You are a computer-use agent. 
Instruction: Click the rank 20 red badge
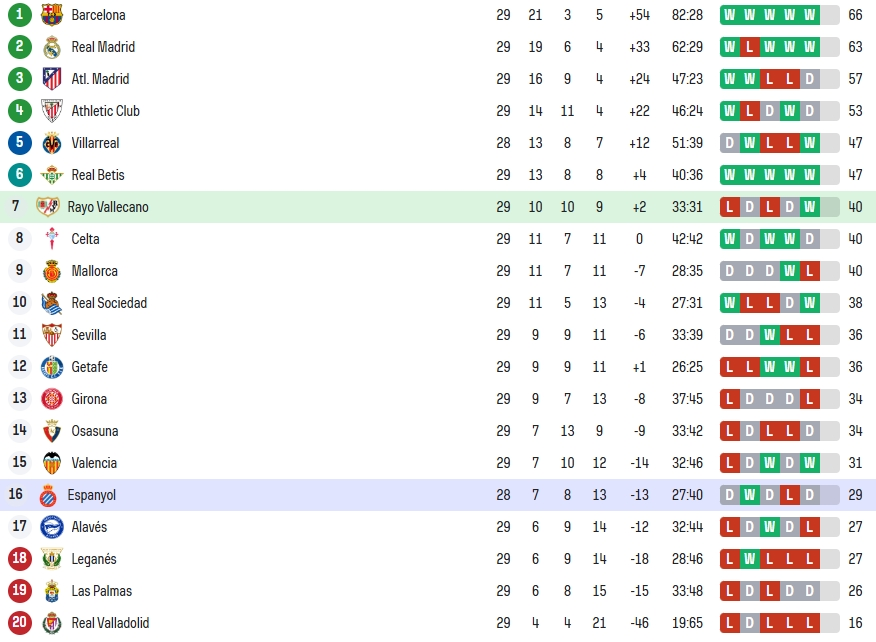[x=20, y=622]
